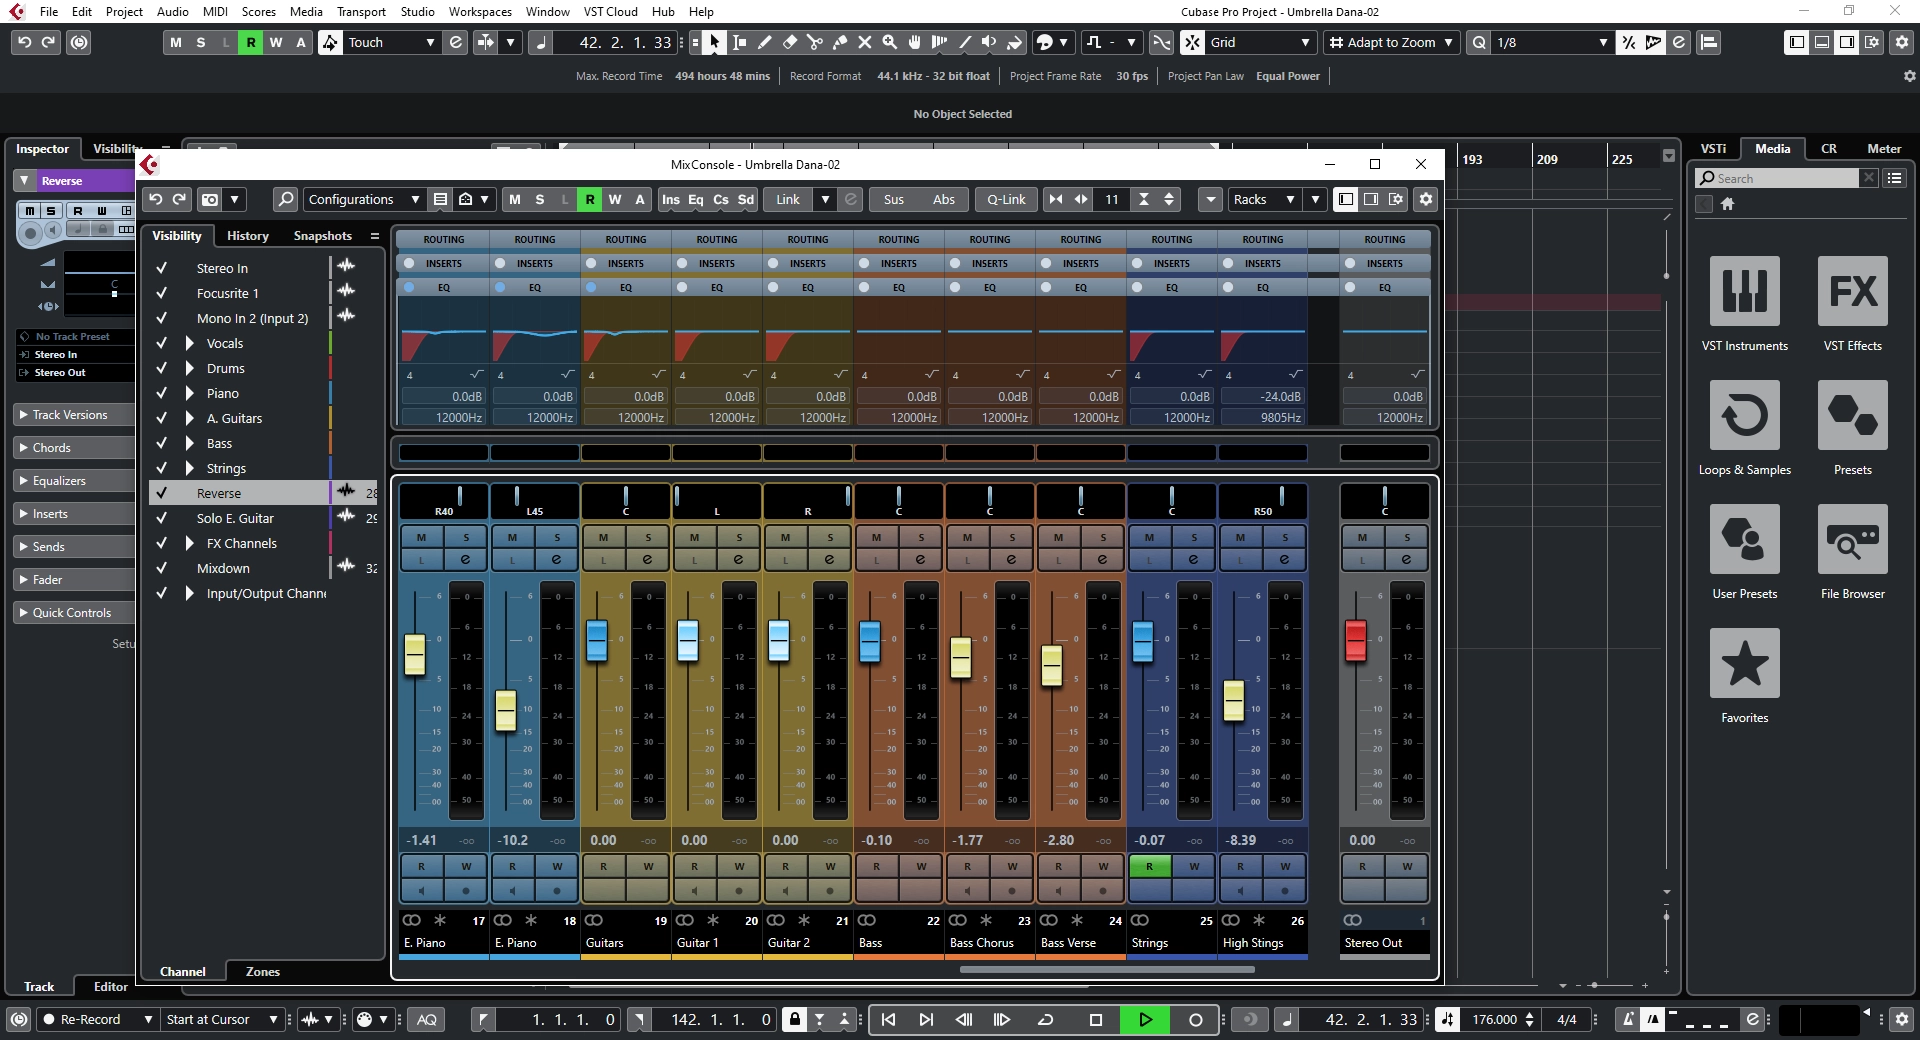Viewport: 1920px width, 1040px height.
Task: Uncheck visibility for the Vocals track
Action: 161,343
